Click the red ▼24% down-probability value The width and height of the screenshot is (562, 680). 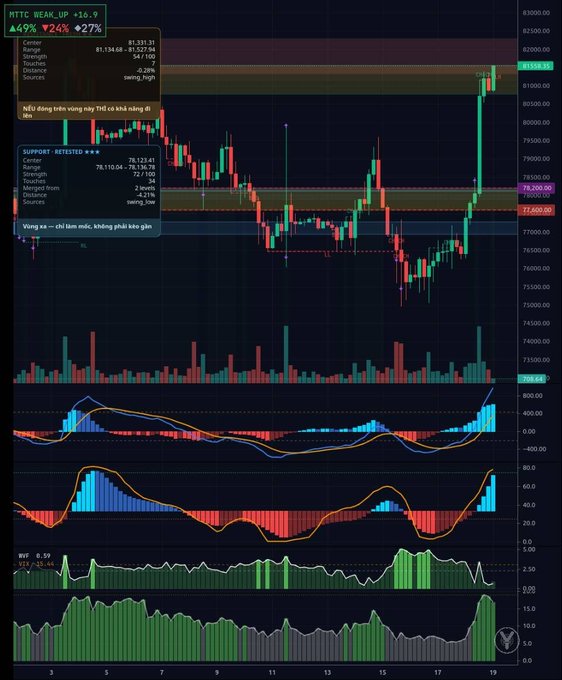(x=56, y=29)
